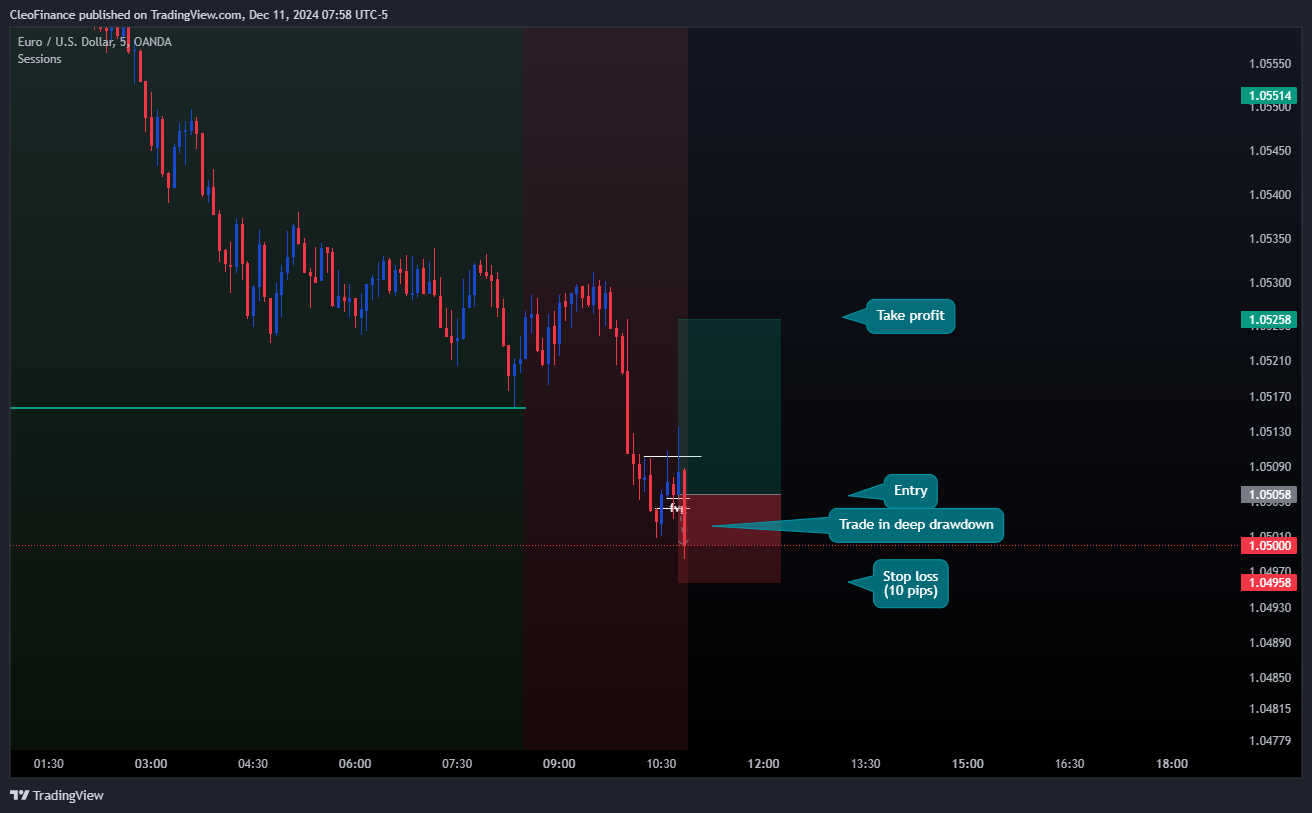The height and width of the screenshot is (813, 1312).
Task: Select the red stop-loss zone of the position
Action: tap(729, 538)
